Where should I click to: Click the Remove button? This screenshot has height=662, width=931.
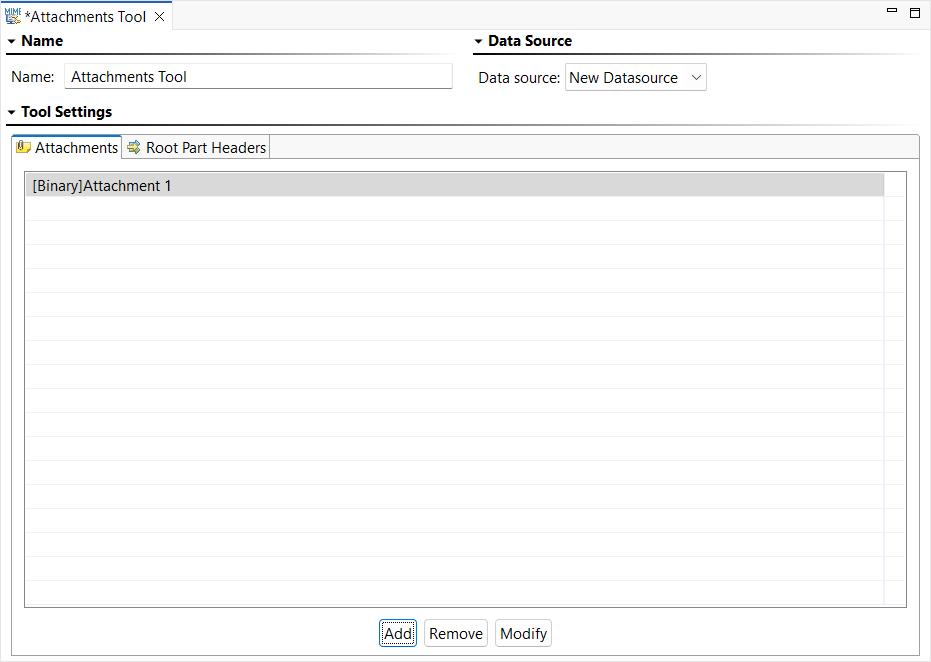pyautogui.click(x=455, y=634)
